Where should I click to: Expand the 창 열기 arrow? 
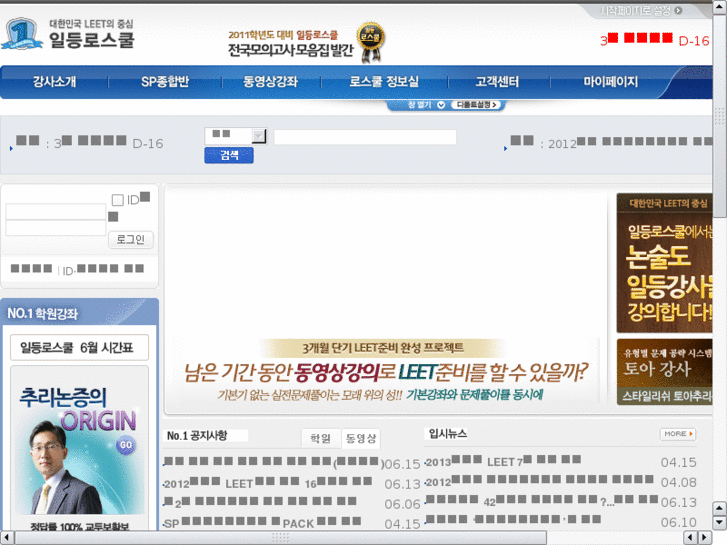441,105
